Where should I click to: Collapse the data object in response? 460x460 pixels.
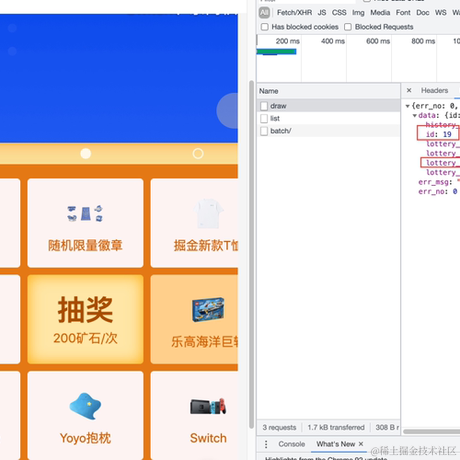point(415,116)
